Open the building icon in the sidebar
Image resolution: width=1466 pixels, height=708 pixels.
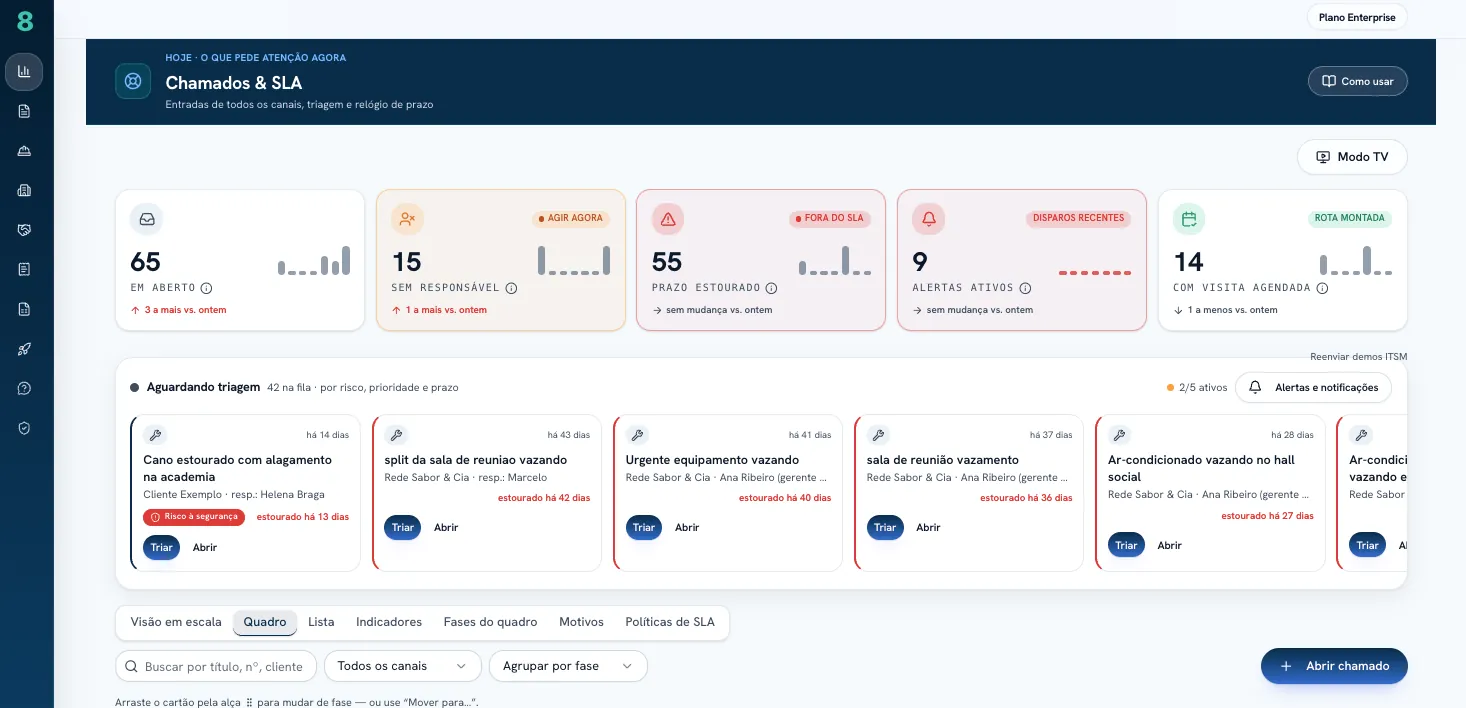24,190
